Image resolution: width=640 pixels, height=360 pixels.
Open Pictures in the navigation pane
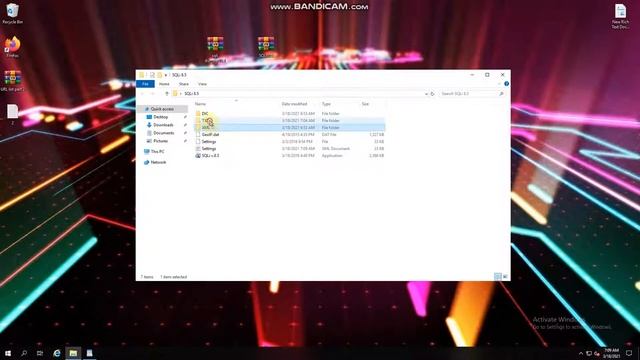point(160,141)
